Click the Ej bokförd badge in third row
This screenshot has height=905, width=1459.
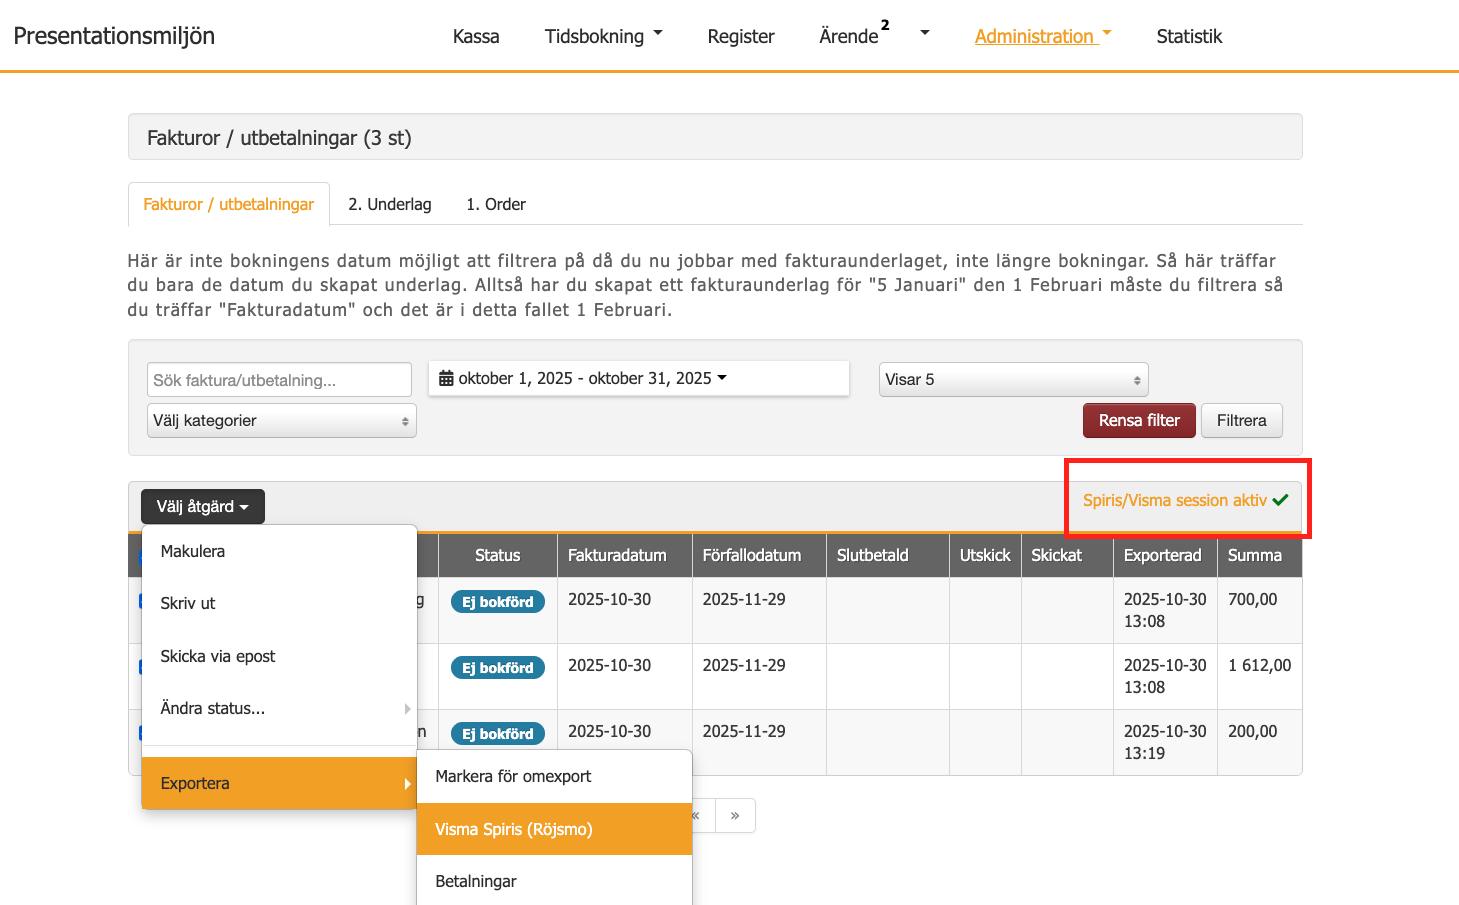tap(497, 734)
